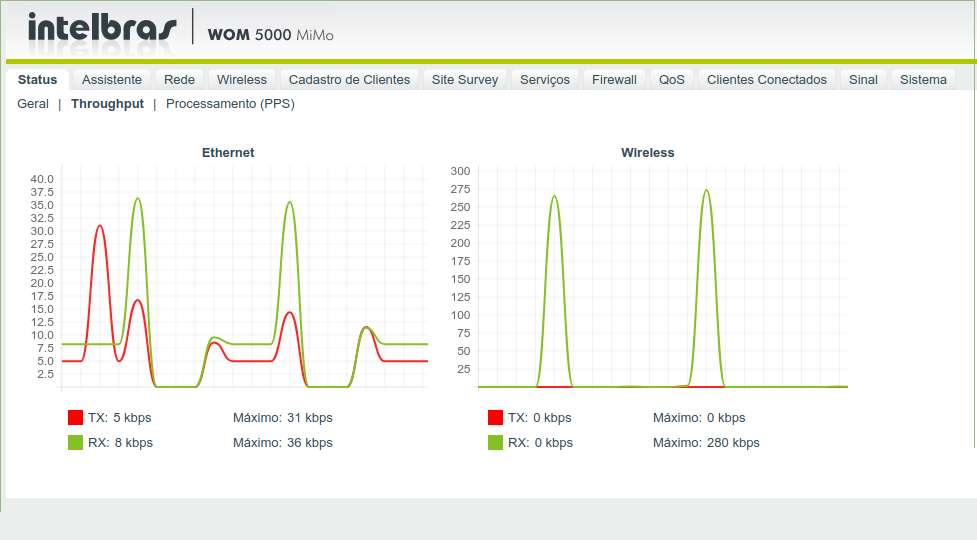Click Wireless TX red color swatch
977x540 pixels.
(495, 417)
